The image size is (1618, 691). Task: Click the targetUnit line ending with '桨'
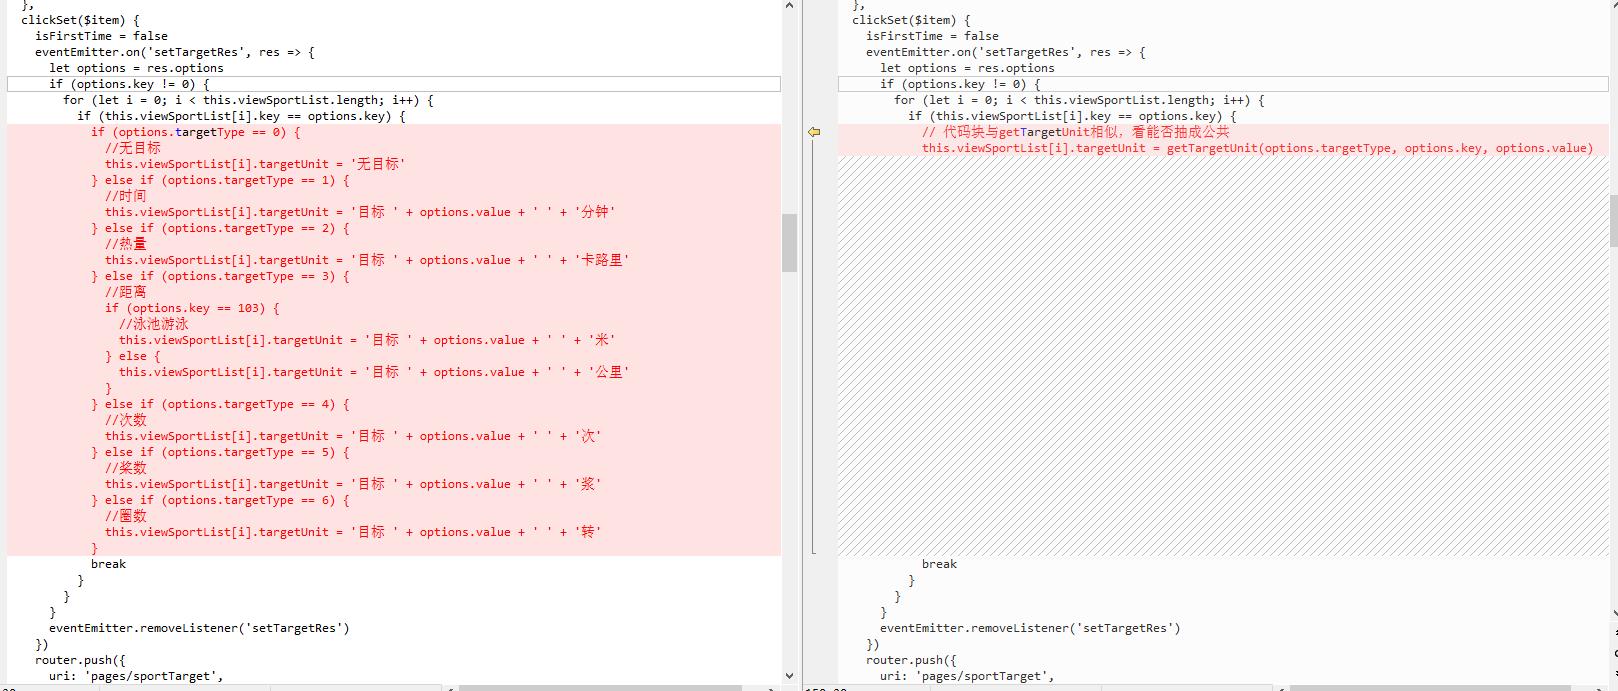point(353,484)
